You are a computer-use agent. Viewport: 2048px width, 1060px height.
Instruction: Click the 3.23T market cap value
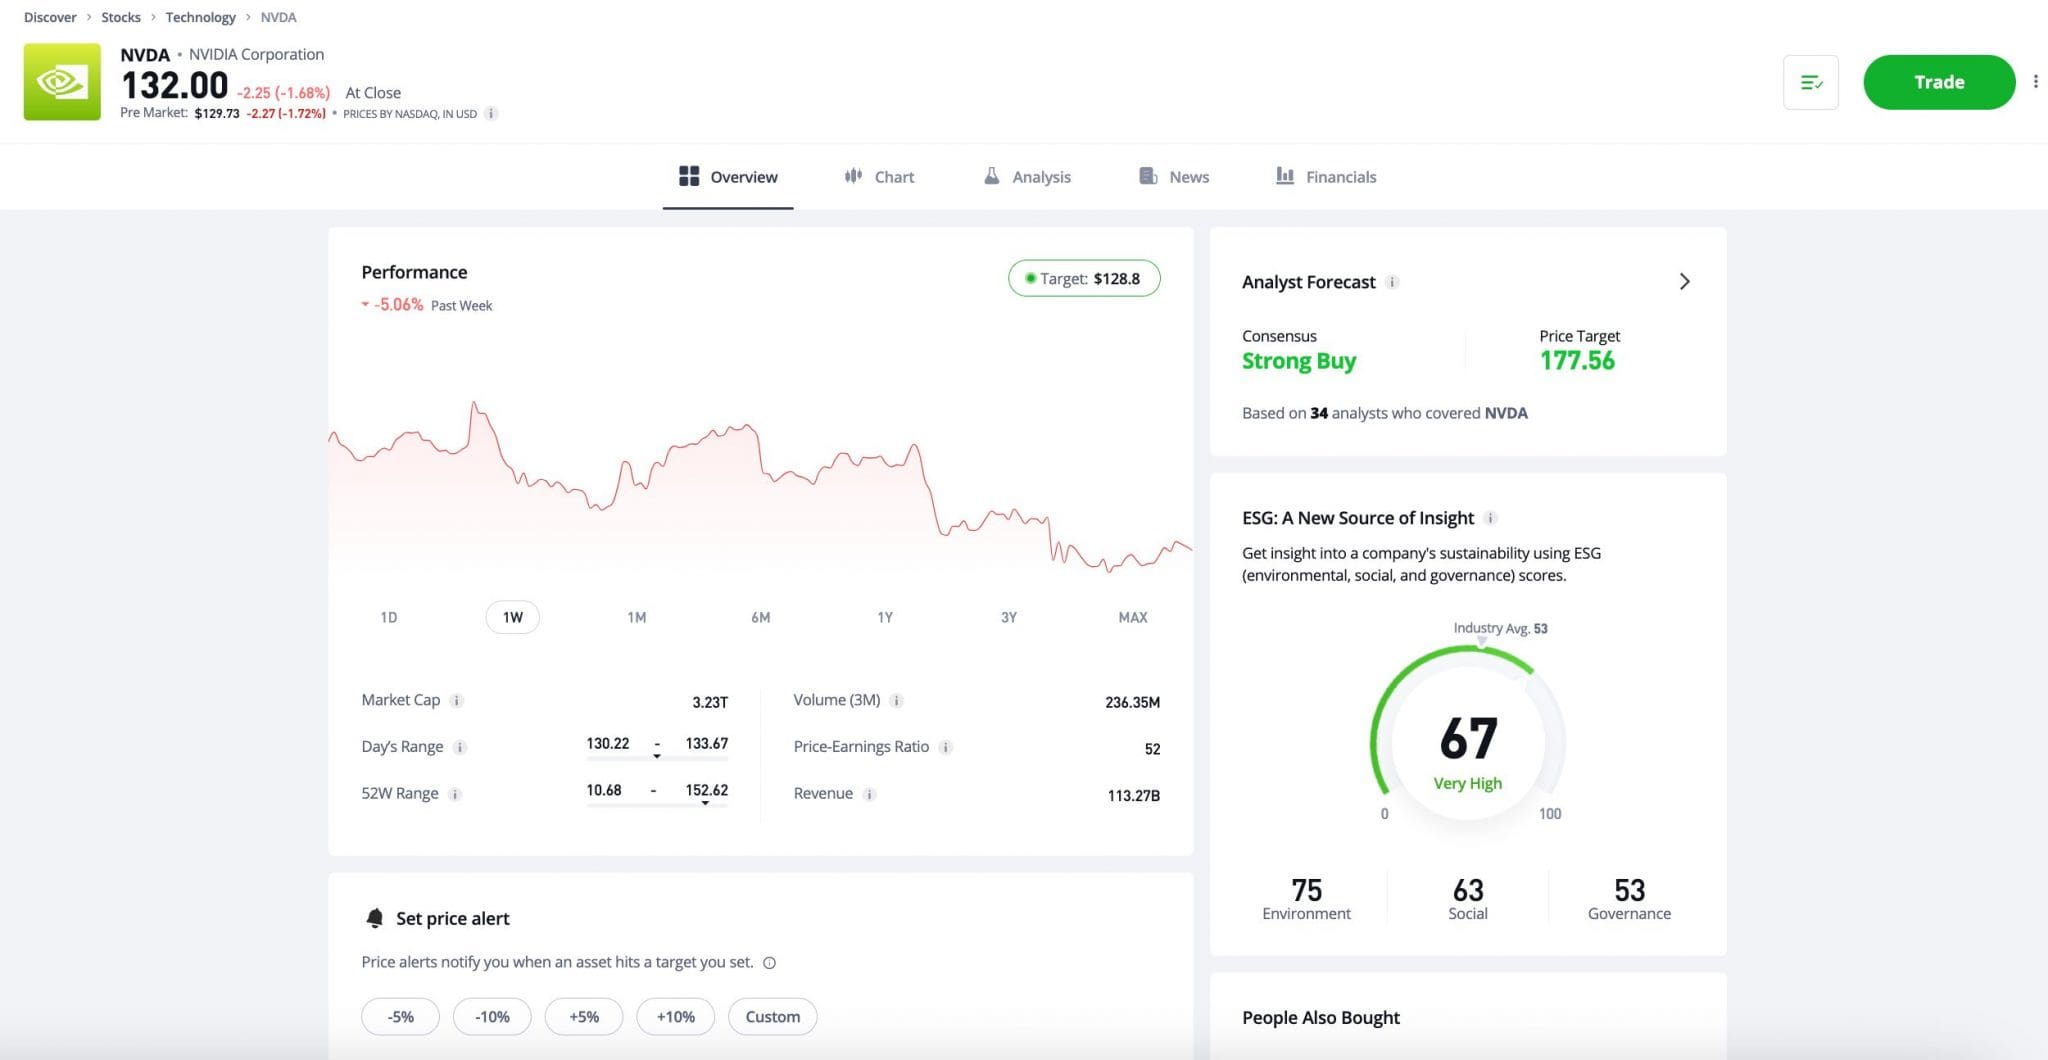pyautogui.click(x=710, y=702)
